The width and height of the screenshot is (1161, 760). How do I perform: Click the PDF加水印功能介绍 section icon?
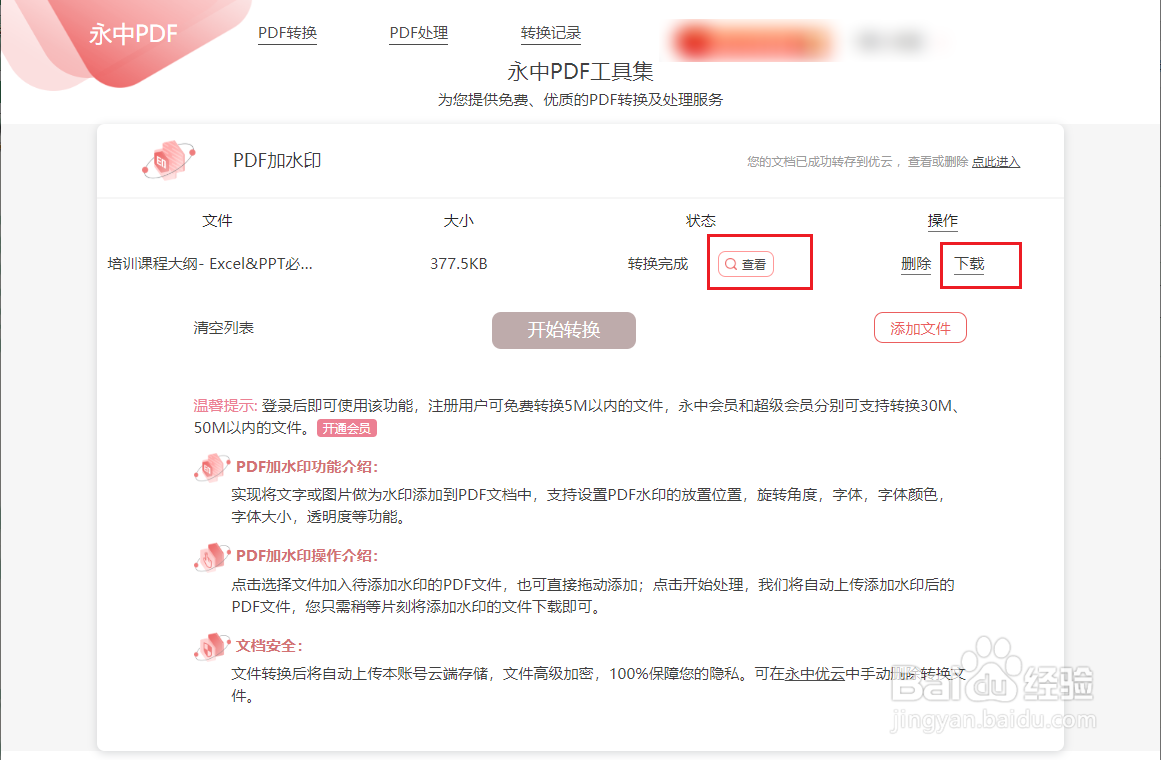[211, 467]
